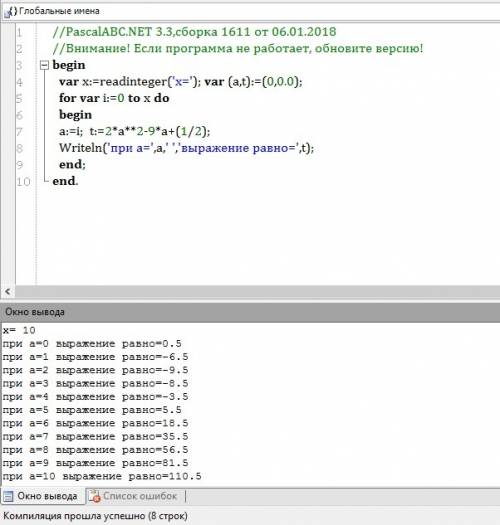Screen dimensions: 500x525
Task: Click the braces icon beside Глобальные имена
Action: click(x=9, y=12)
